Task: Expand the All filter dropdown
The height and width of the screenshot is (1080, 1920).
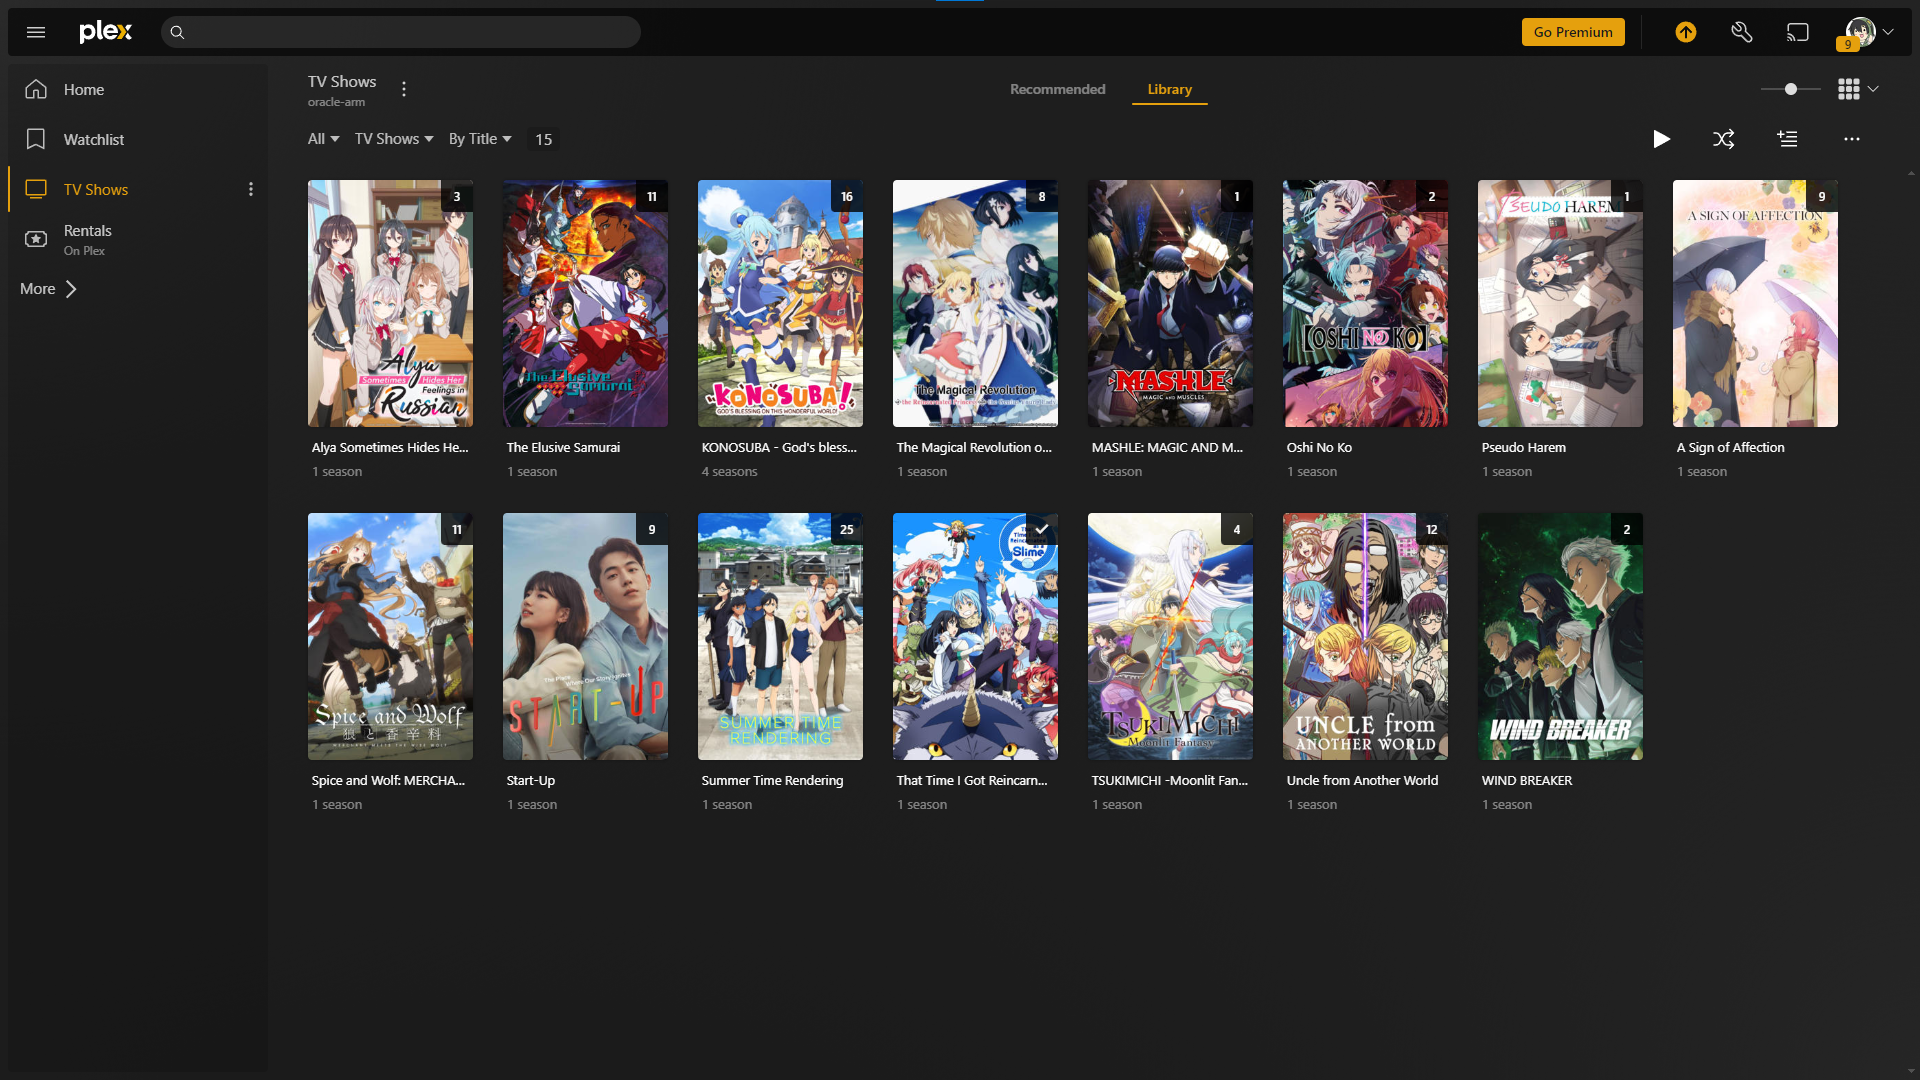Action: point(323,139)
